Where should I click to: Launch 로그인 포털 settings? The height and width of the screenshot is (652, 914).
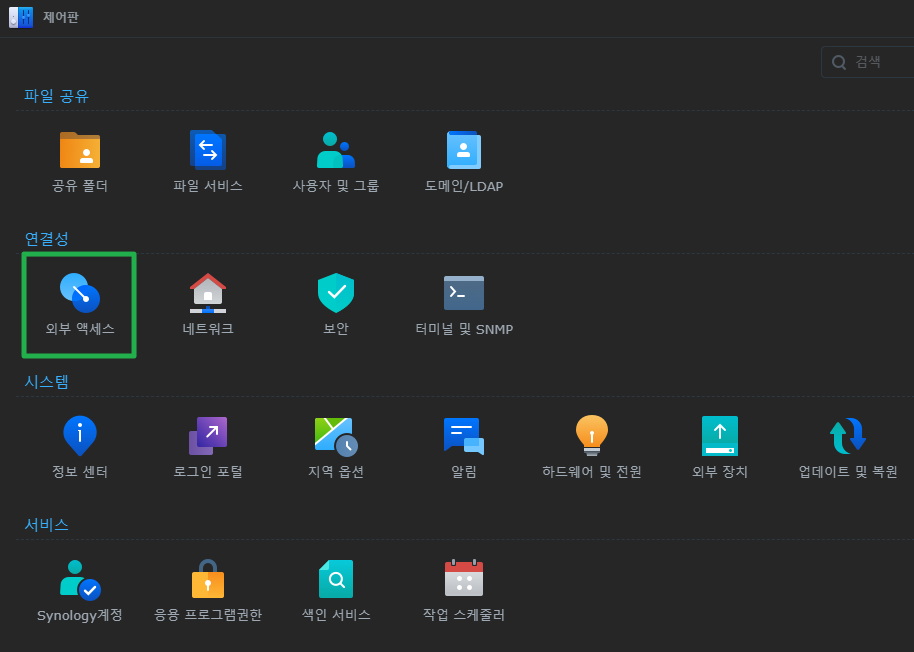tap(208, 437)
